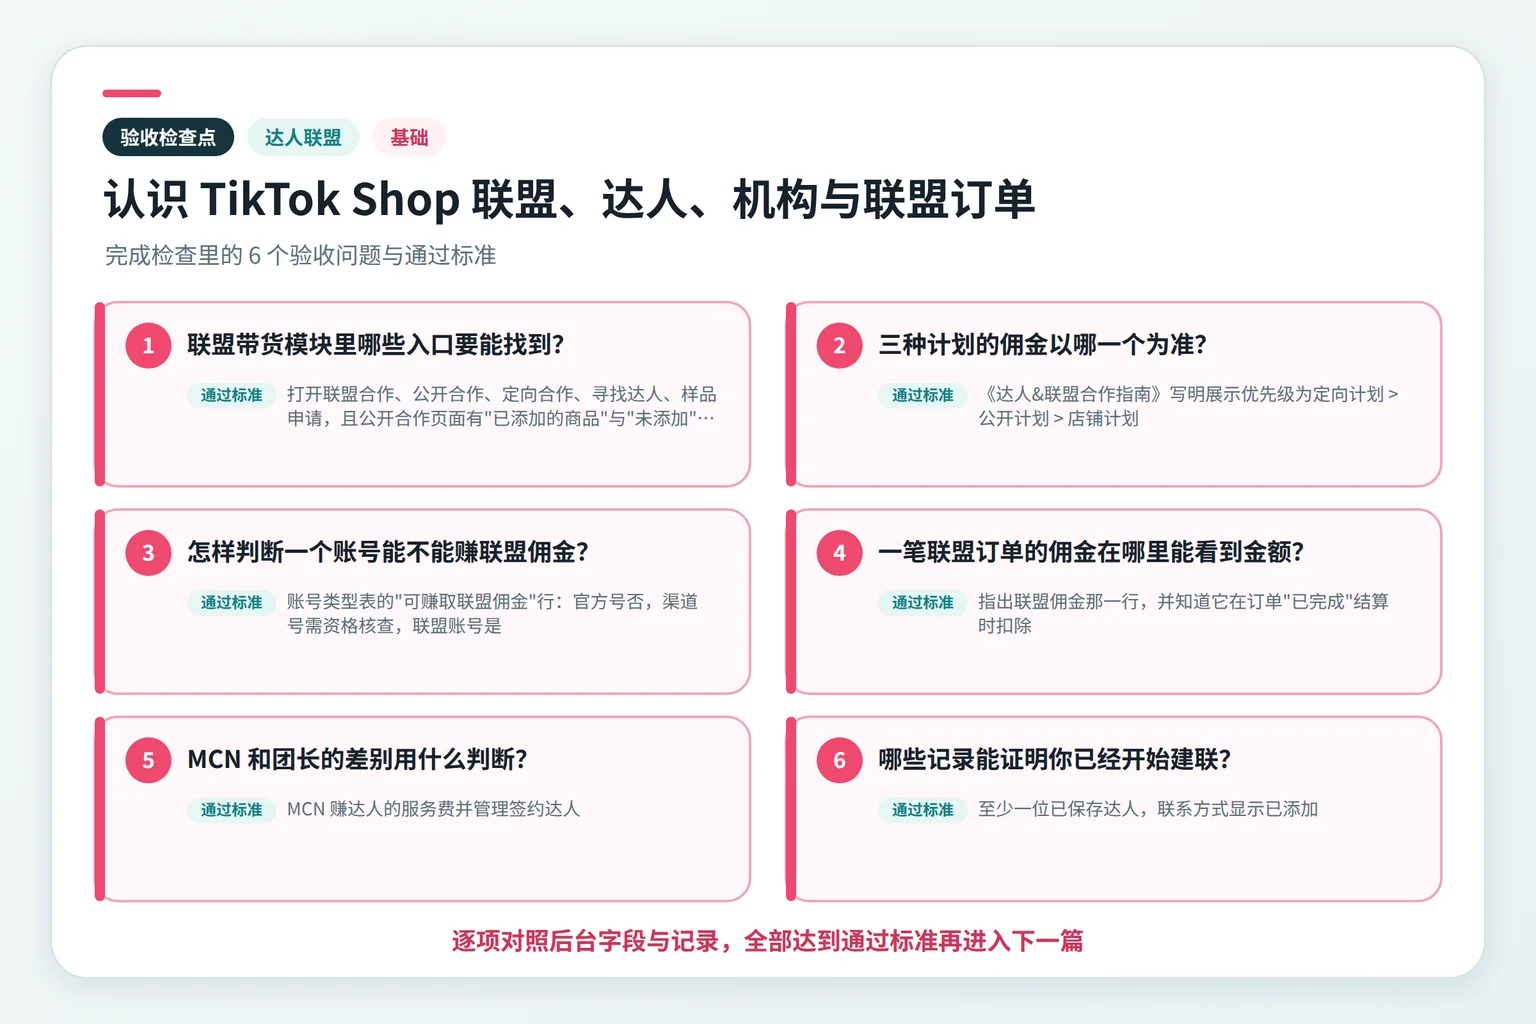This screenshot has width=1536, height=1024.
Task: Click answer text 账号类型表的"可赚取联盟佣金"行
Action: (493, 613)
